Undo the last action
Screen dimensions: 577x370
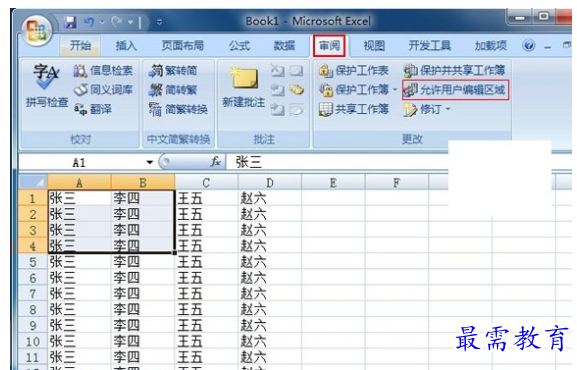tap(89, 22)
